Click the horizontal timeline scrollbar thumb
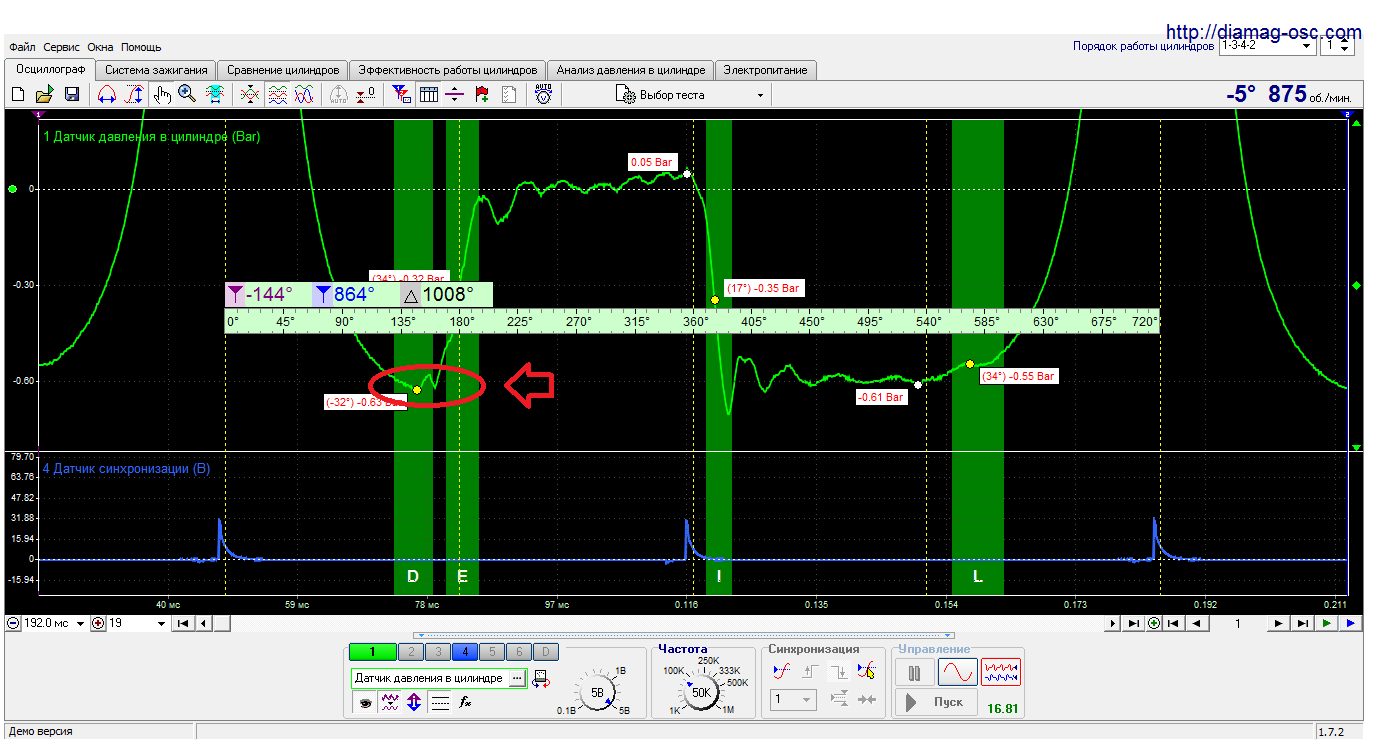 222,623
